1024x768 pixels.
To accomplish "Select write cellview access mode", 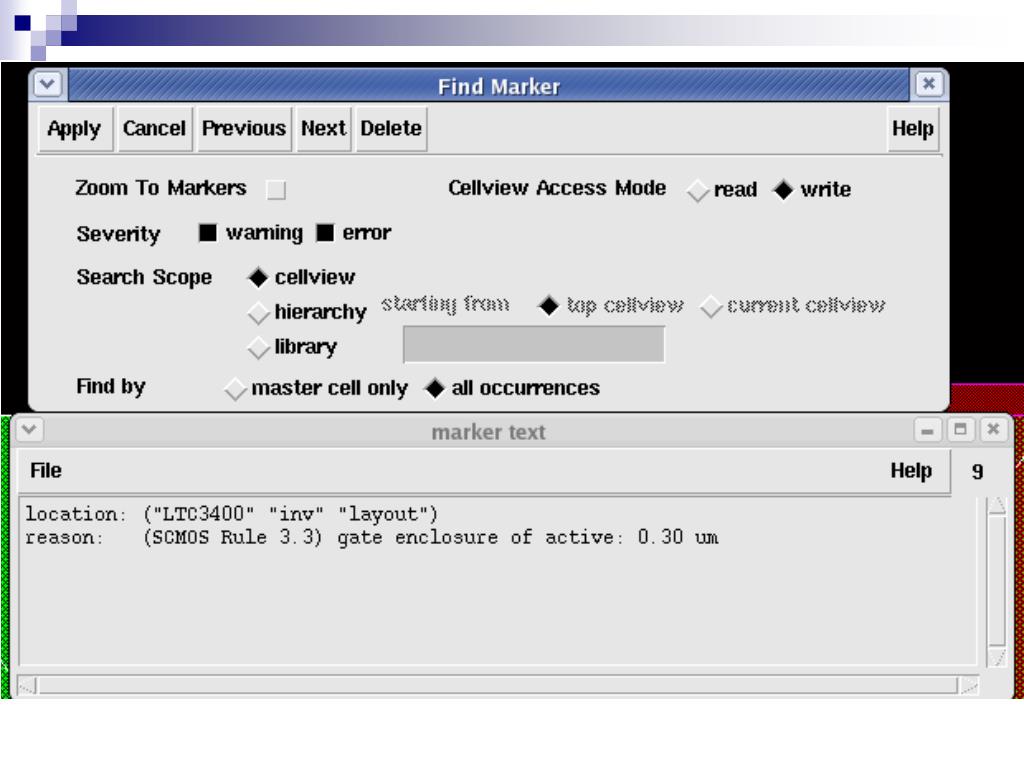I will pyautogui.click(x=782, y=190).
